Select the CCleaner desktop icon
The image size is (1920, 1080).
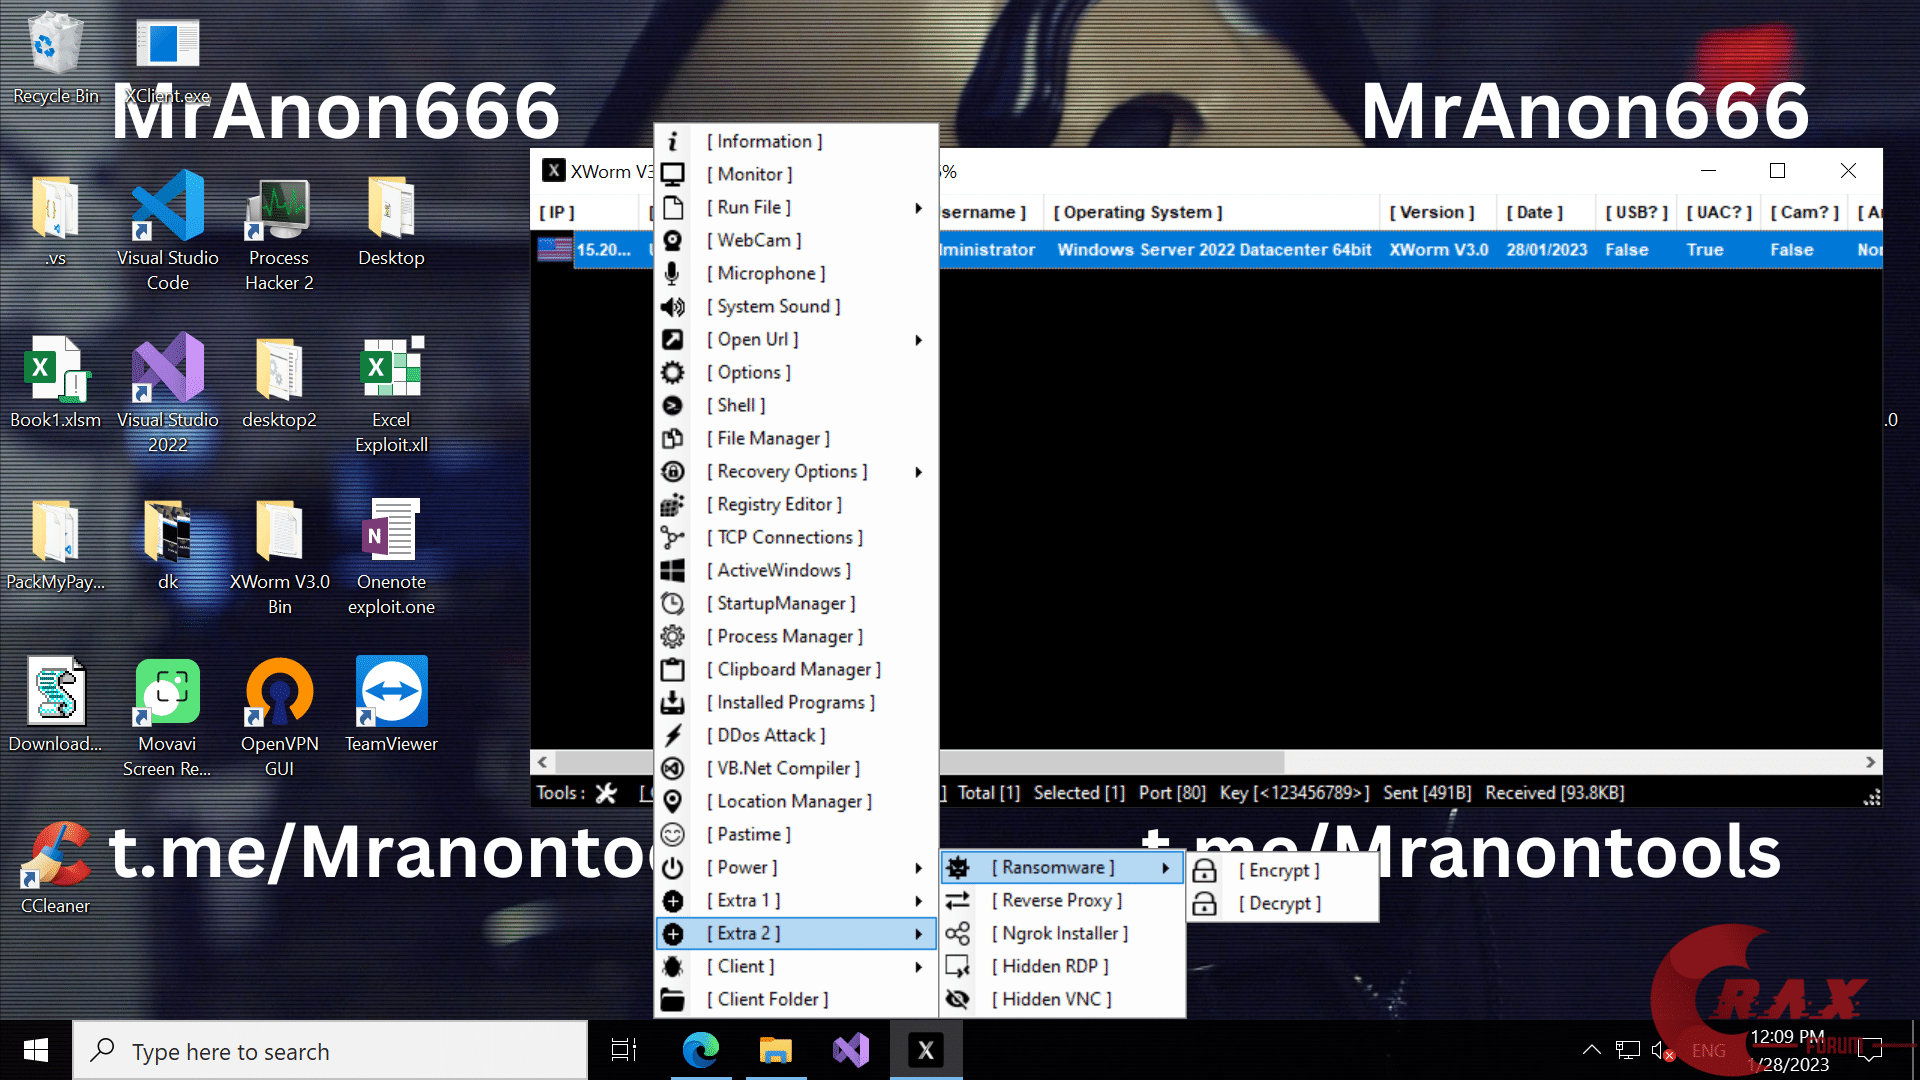point(55,867)
